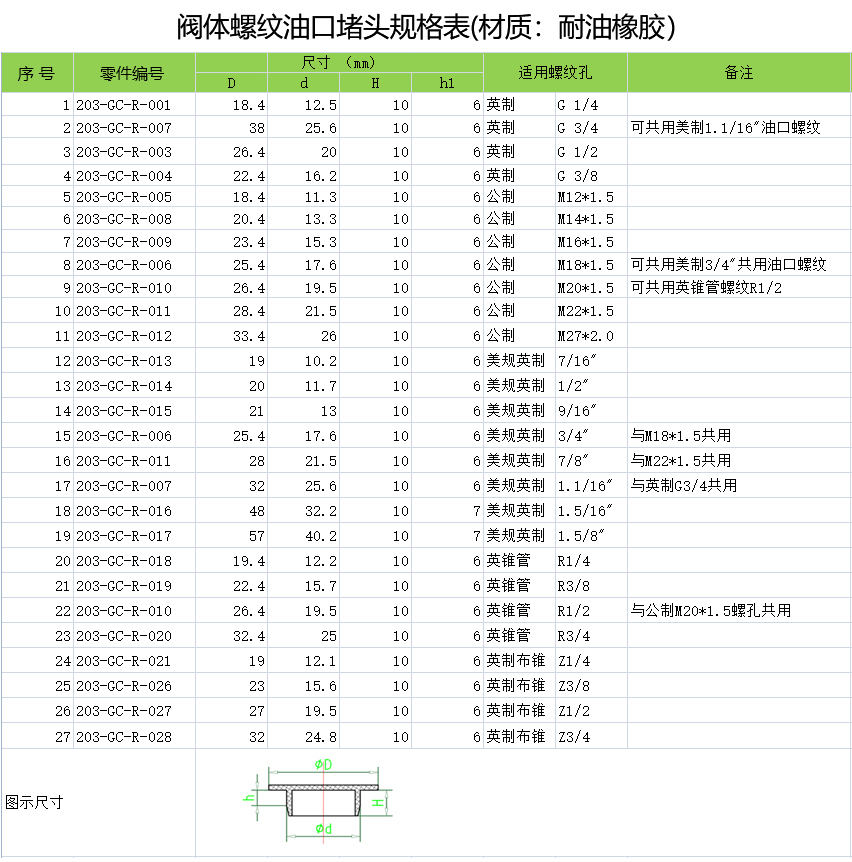Viewport: 852px width, 862px height.
Task: Click the G 3/4 thread cell
Action: coord(590,128)
